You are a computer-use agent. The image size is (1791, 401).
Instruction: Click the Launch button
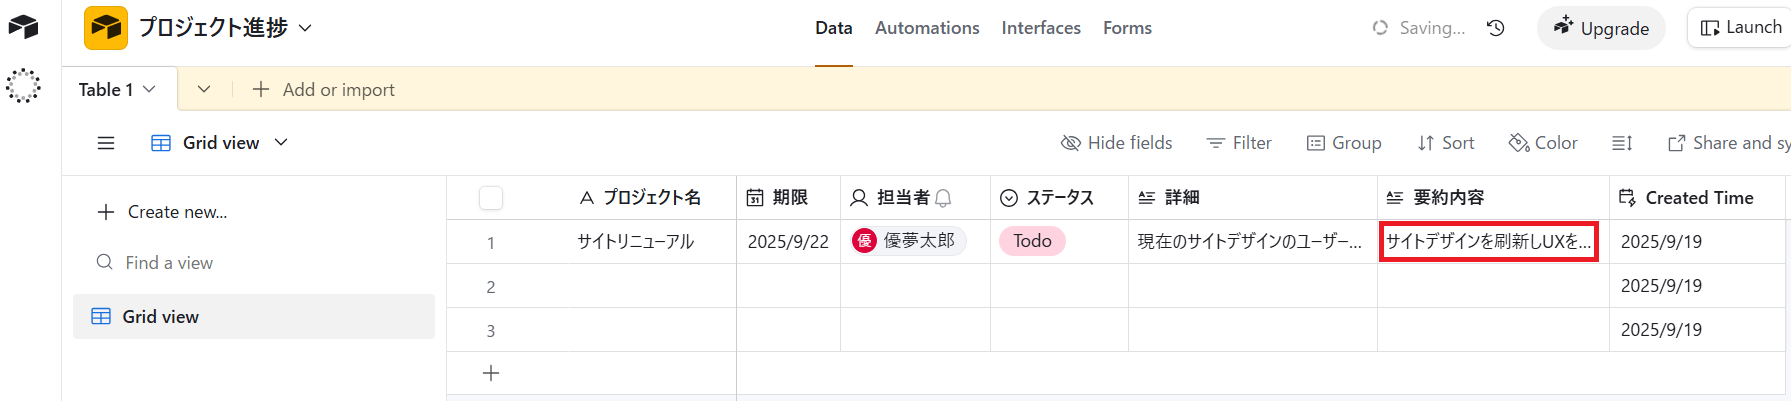pyautogui.click(x=1741, y=28)
